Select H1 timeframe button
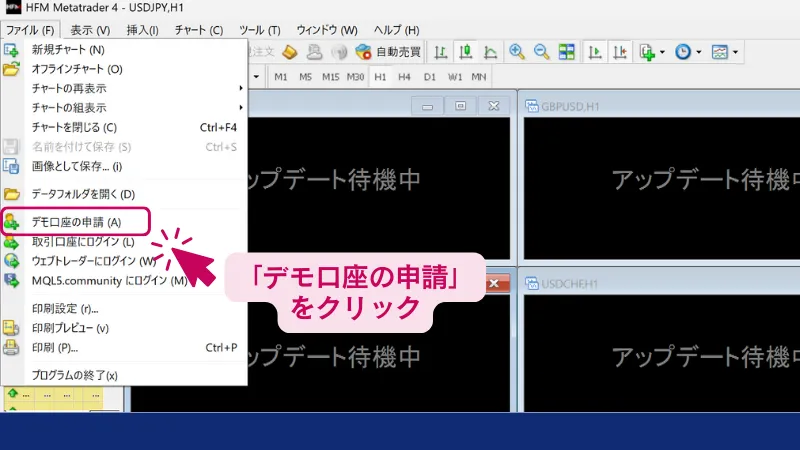 coord(380,77)
